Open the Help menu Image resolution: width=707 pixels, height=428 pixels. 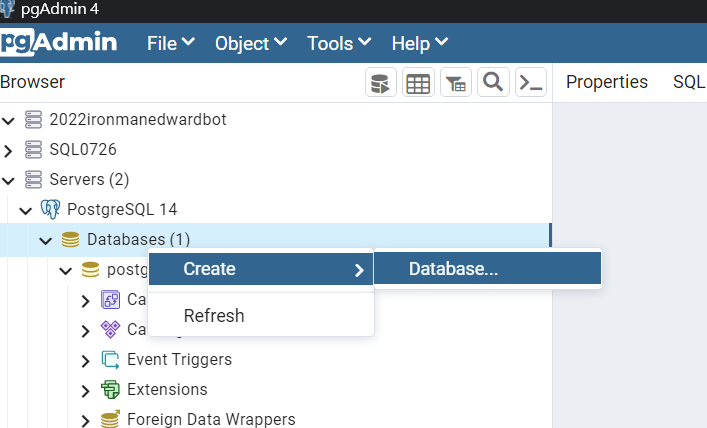419,43
